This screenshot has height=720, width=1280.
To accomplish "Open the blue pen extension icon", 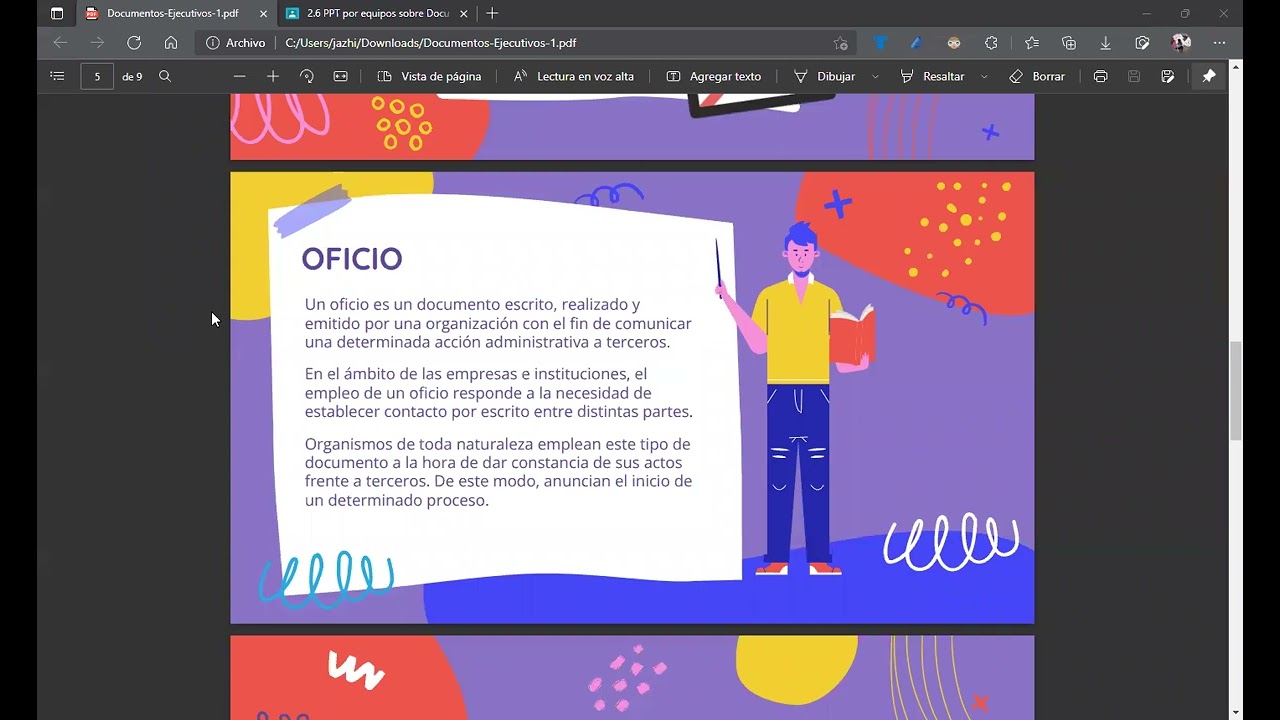I will [916, 43].
